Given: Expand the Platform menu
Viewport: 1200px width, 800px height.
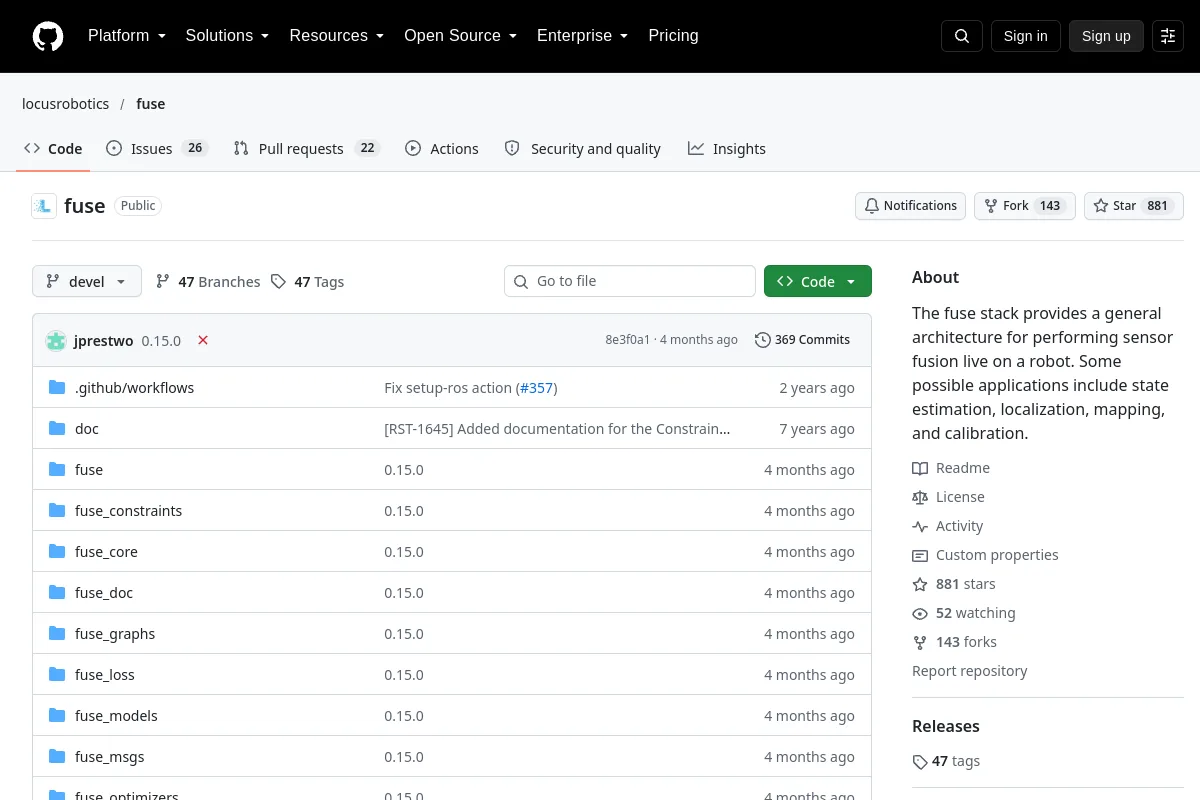Looking at the screenshot, I should tap(126, 36).
